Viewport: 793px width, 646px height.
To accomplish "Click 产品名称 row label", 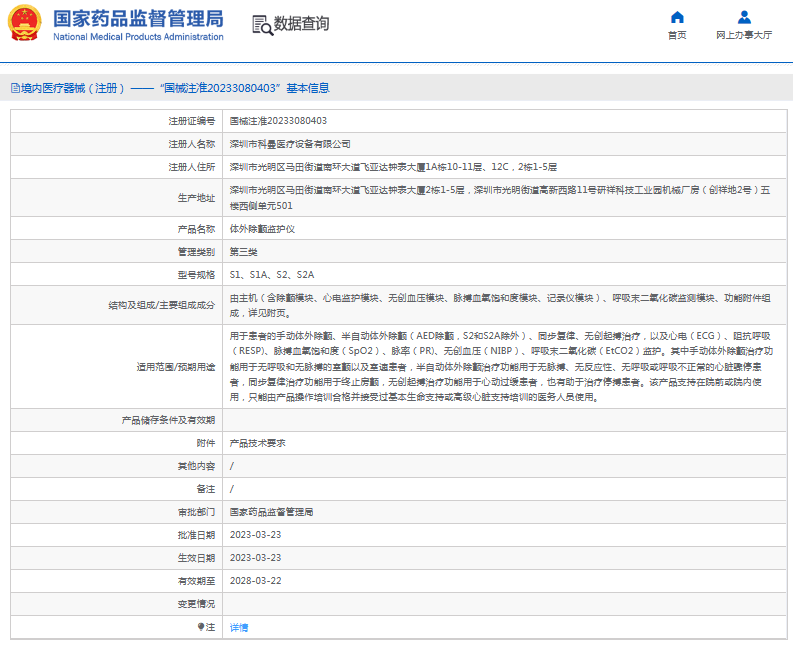I will (196, 229).
